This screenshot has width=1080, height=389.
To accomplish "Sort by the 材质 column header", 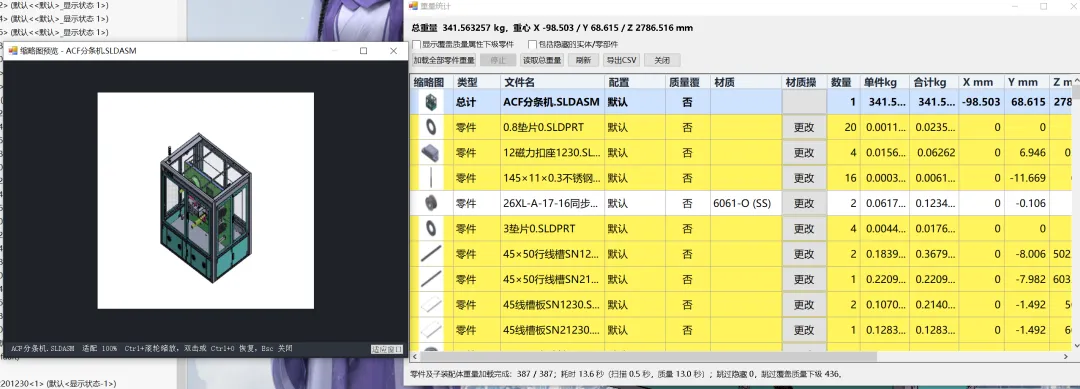I will pos(746,82).
